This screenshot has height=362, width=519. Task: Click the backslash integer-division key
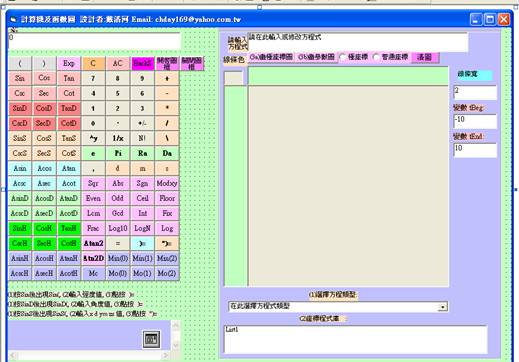(x=167, y=138)
